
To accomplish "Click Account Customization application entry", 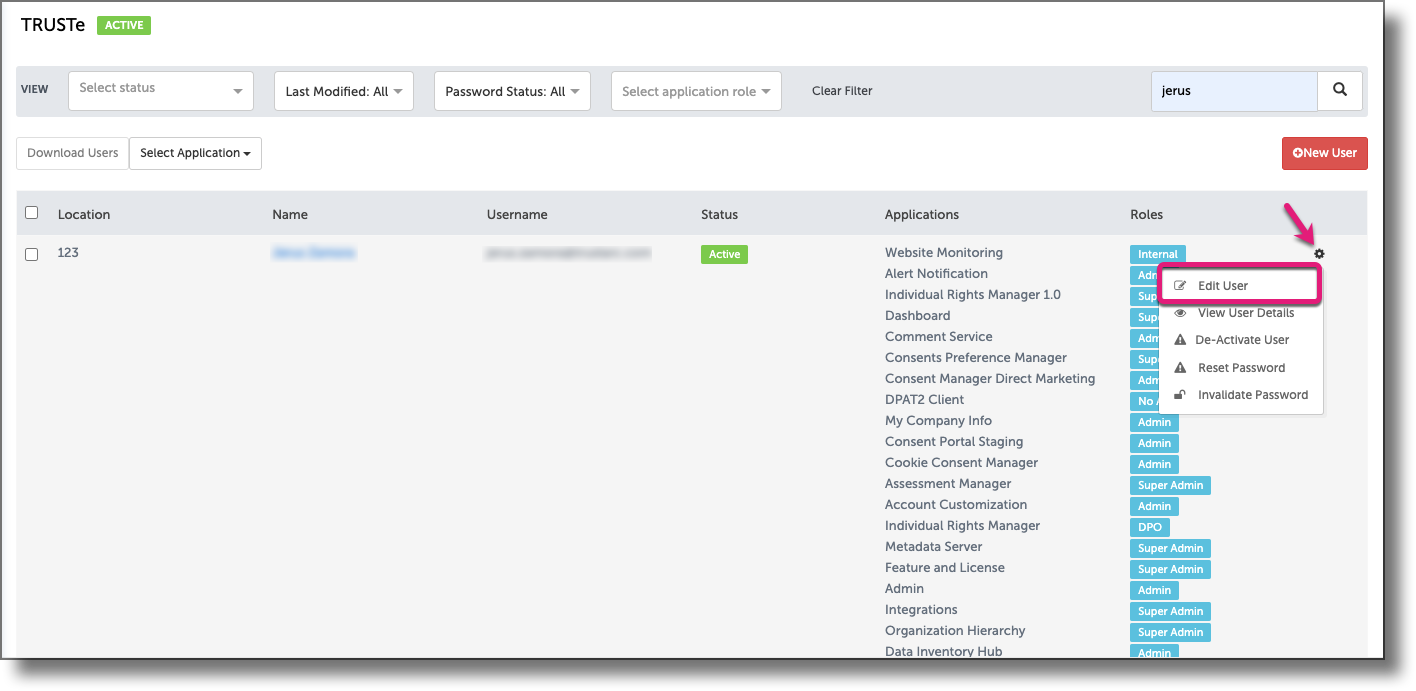I will point(956,505).
